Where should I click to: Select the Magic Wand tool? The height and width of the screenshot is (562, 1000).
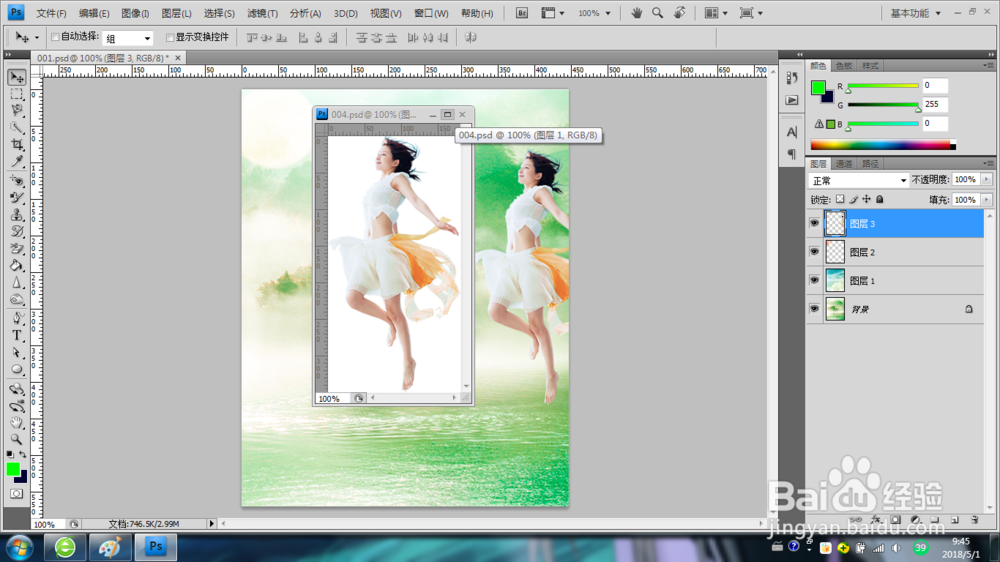click(x=17, y=128)
